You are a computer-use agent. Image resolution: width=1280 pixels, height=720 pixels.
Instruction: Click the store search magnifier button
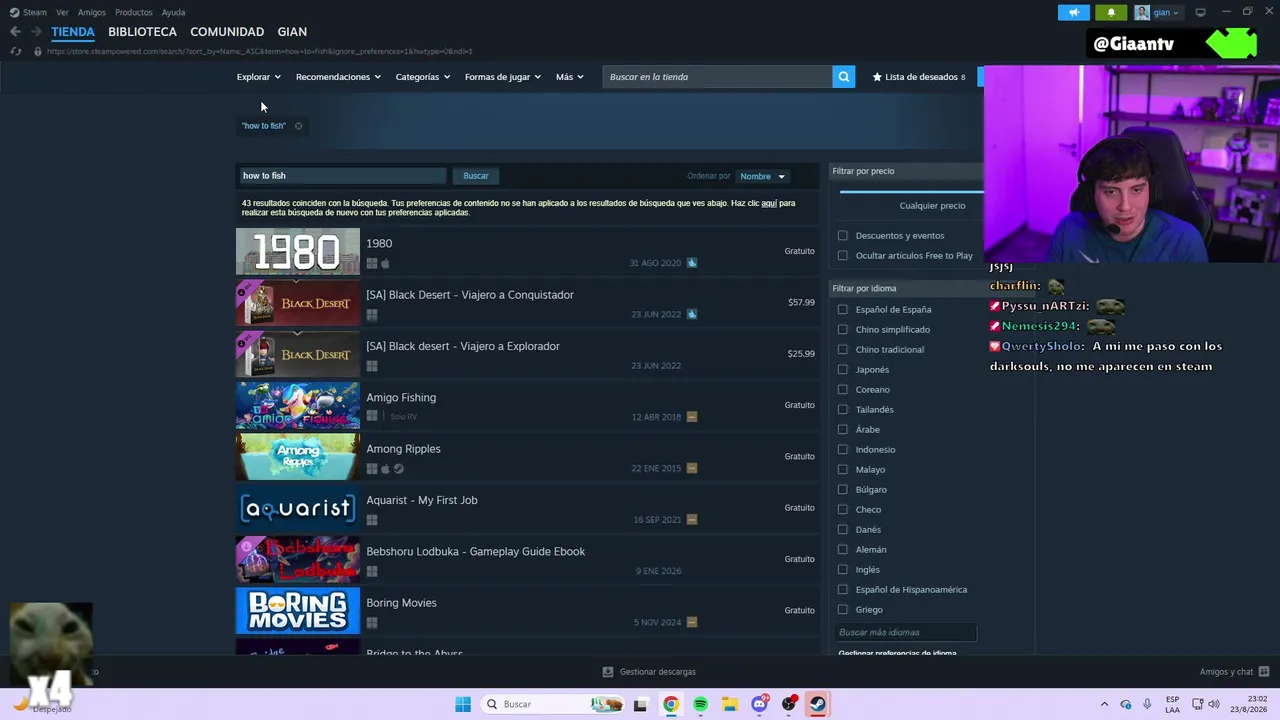pyautogui.click(x=844, y=77)
